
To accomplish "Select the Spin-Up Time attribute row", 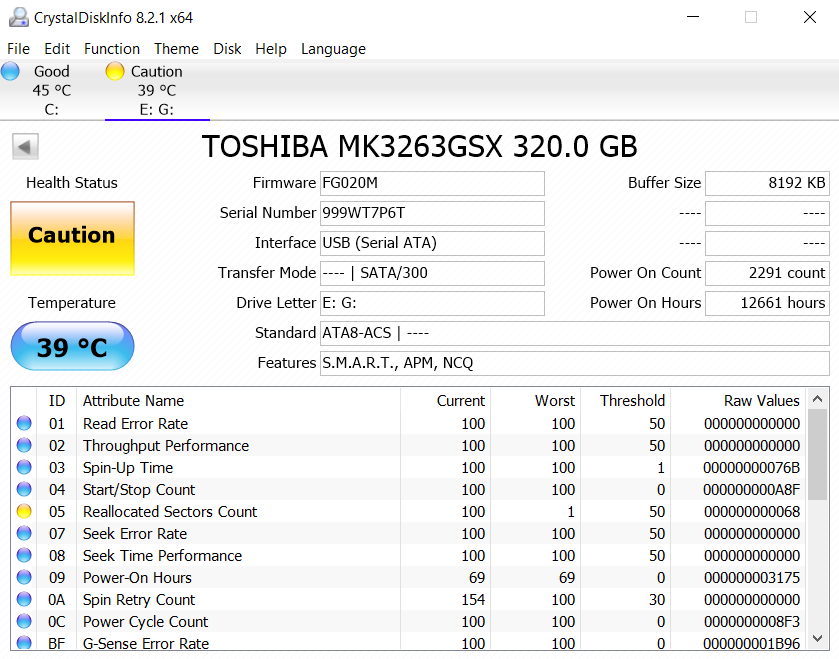I will [x=409, y=467].
